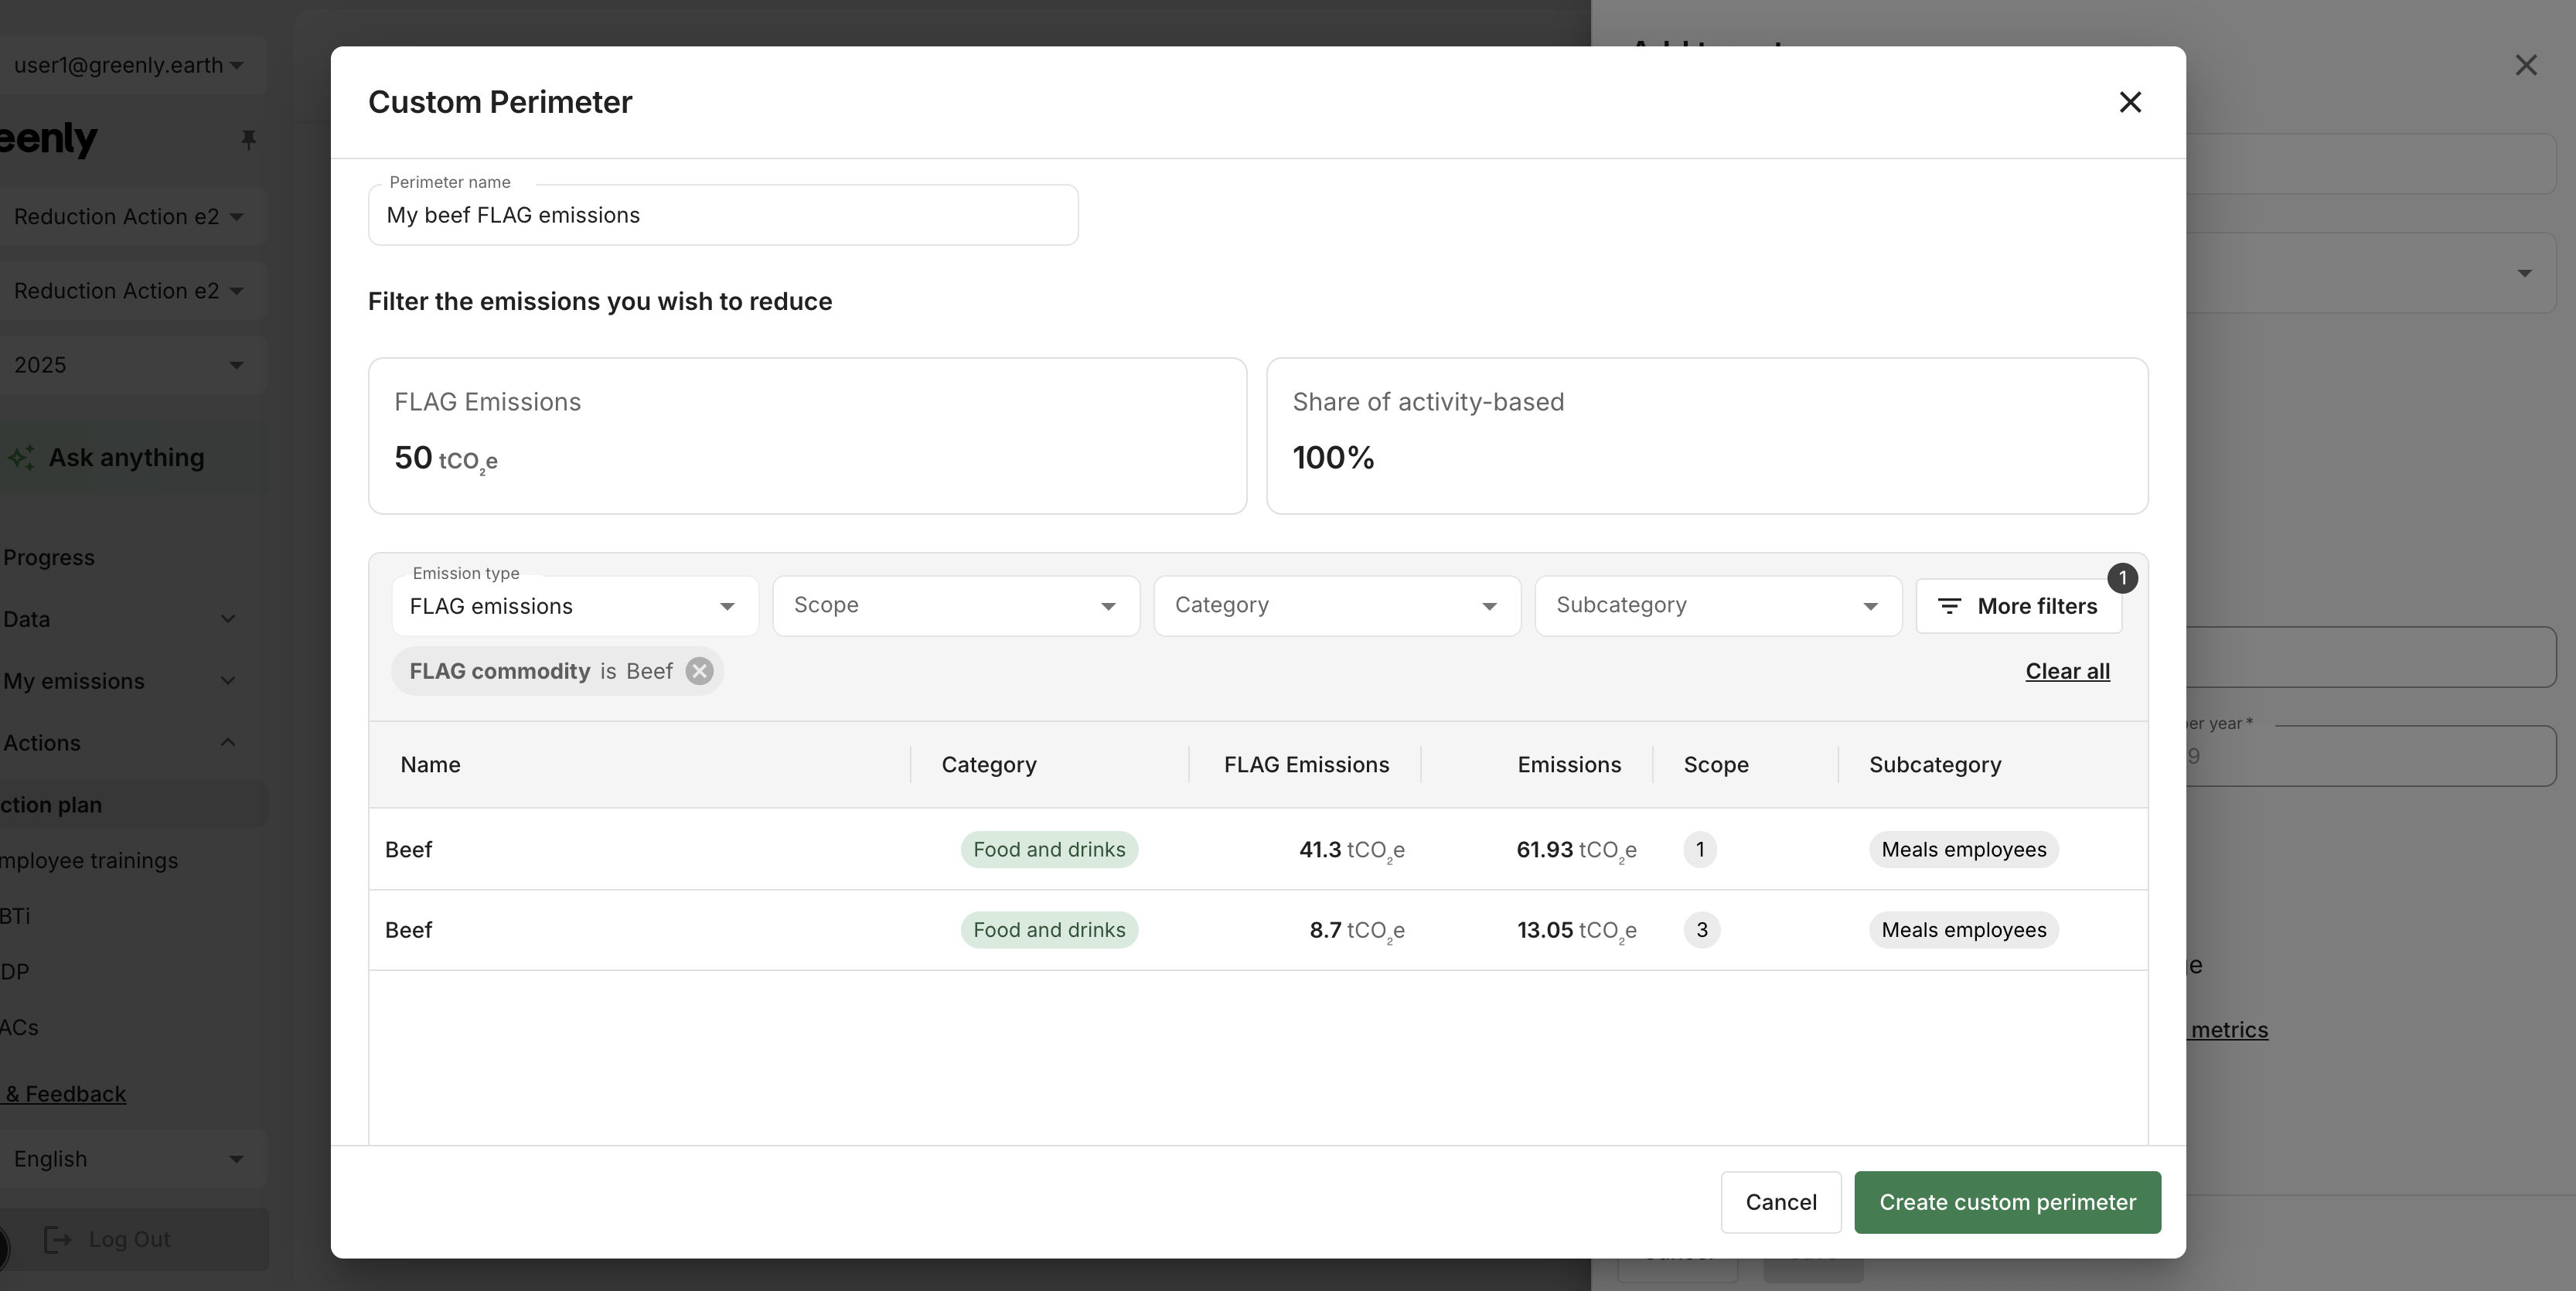Image resolution: width=2576 pixels, height=1291 pixels.
Task: Click the Cancel button
Action: (1781, 1202)
